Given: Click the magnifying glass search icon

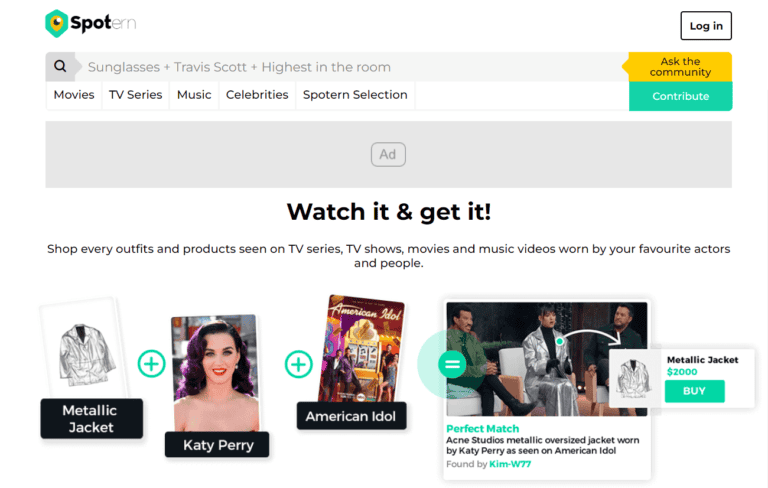Looking at the screenshot, I should [60, 66].
